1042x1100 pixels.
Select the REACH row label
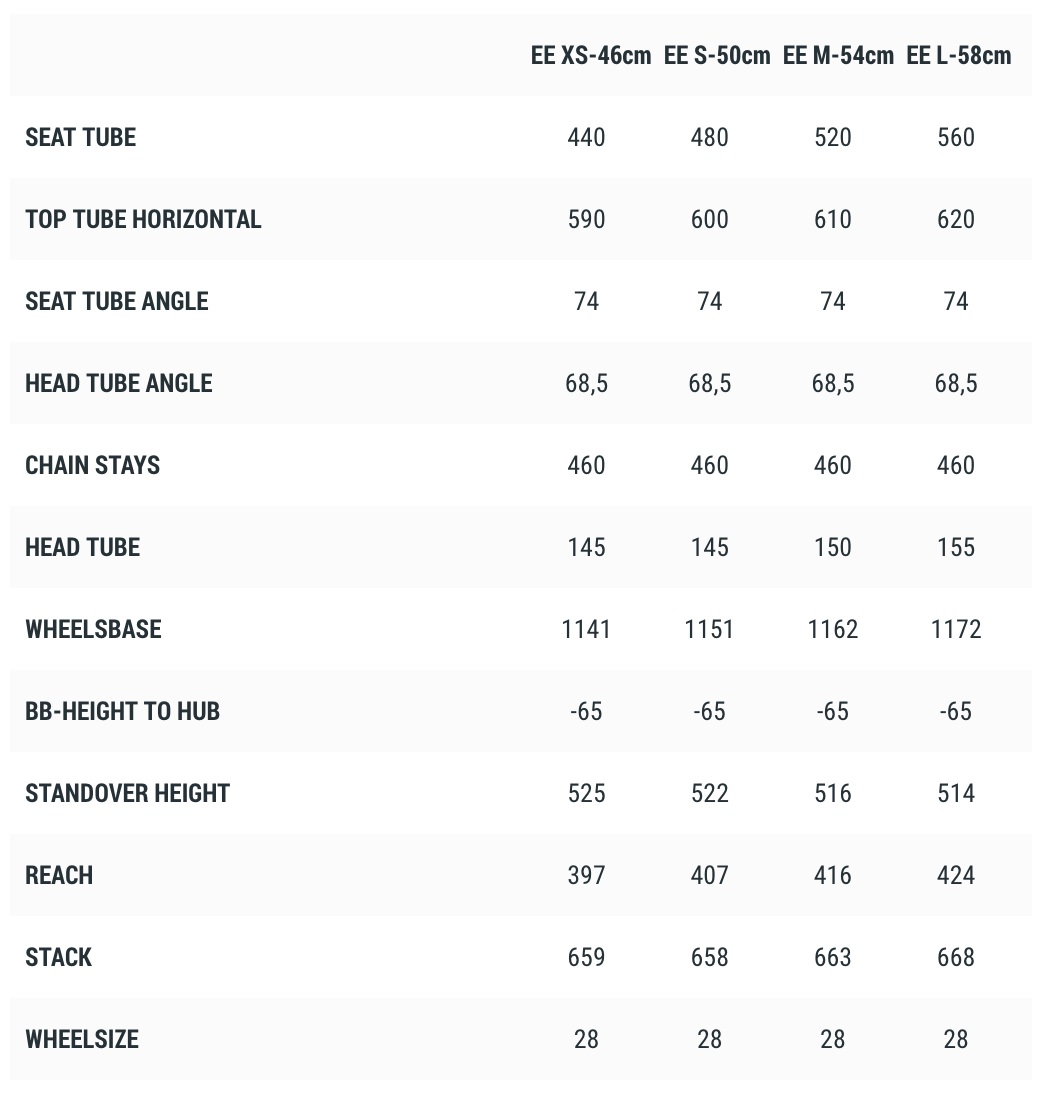tap(59, 876)
